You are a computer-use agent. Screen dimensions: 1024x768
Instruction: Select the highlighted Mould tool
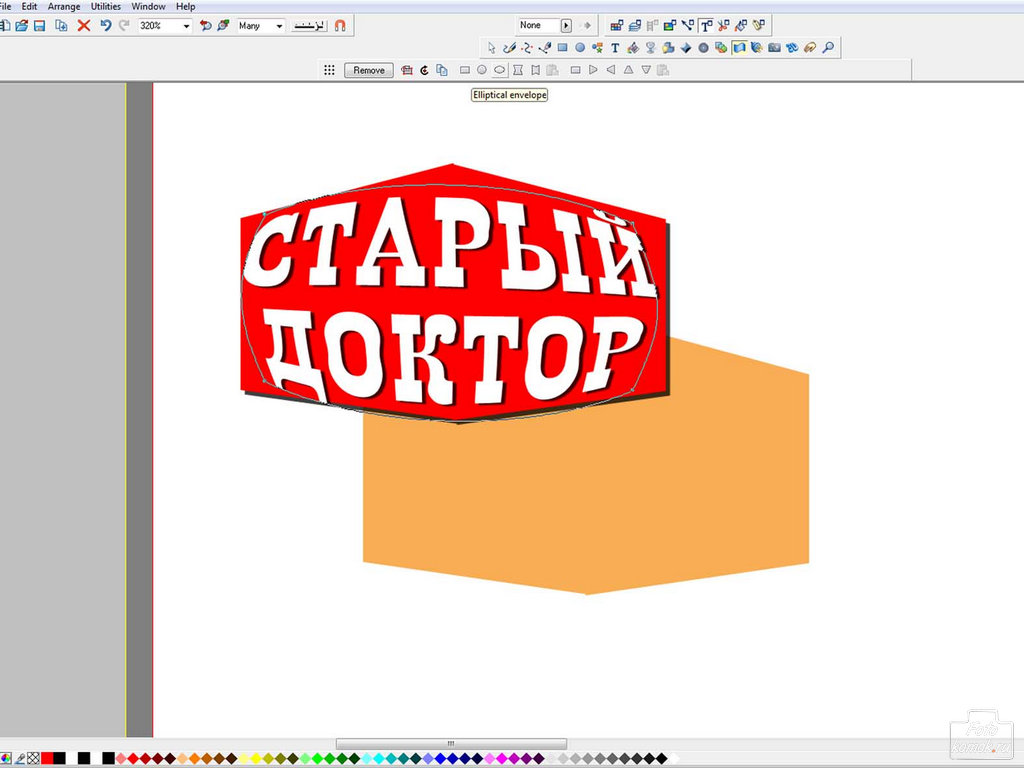739,47
